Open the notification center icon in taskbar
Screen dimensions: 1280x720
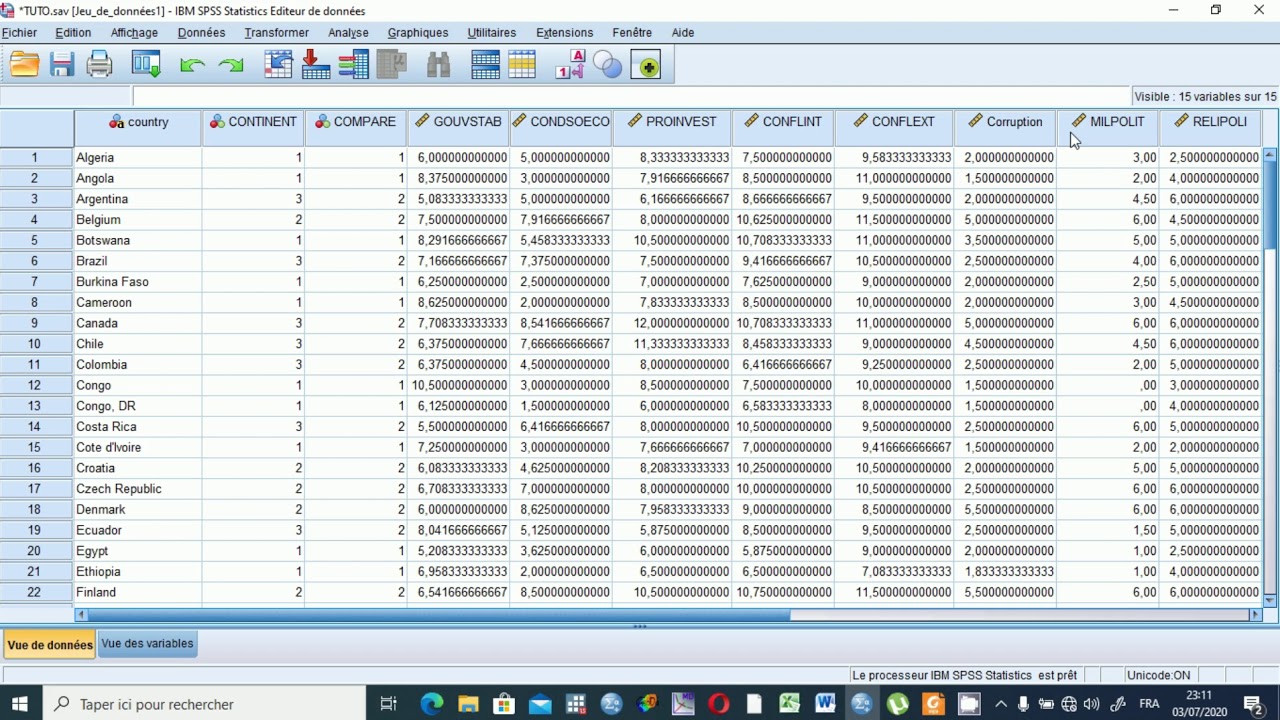coord(1253,704)
